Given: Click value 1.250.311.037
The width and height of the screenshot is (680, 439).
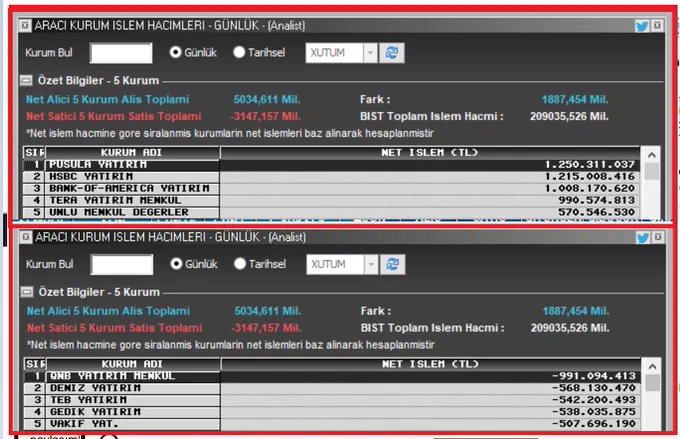Looking at the screenshot, I should click(x=590, y=165).
